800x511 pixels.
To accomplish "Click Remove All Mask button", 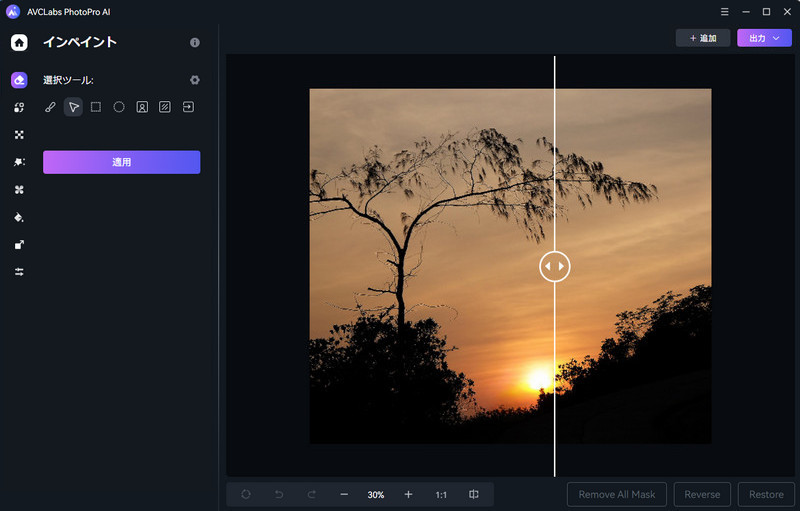I will (x=617, y=494).
